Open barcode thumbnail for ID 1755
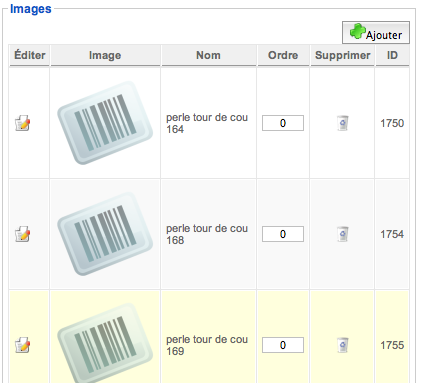Viewport: 424px width, 383px height. [105, 343]
